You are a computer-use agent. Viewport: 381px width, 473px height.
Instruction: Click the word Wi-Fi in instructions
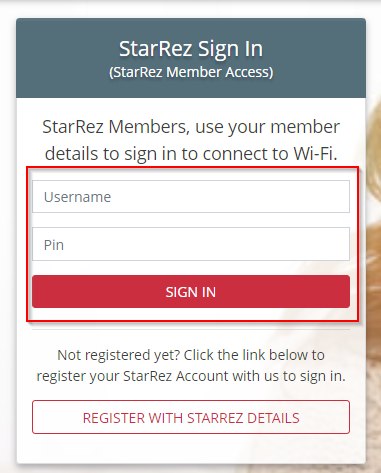315,154
